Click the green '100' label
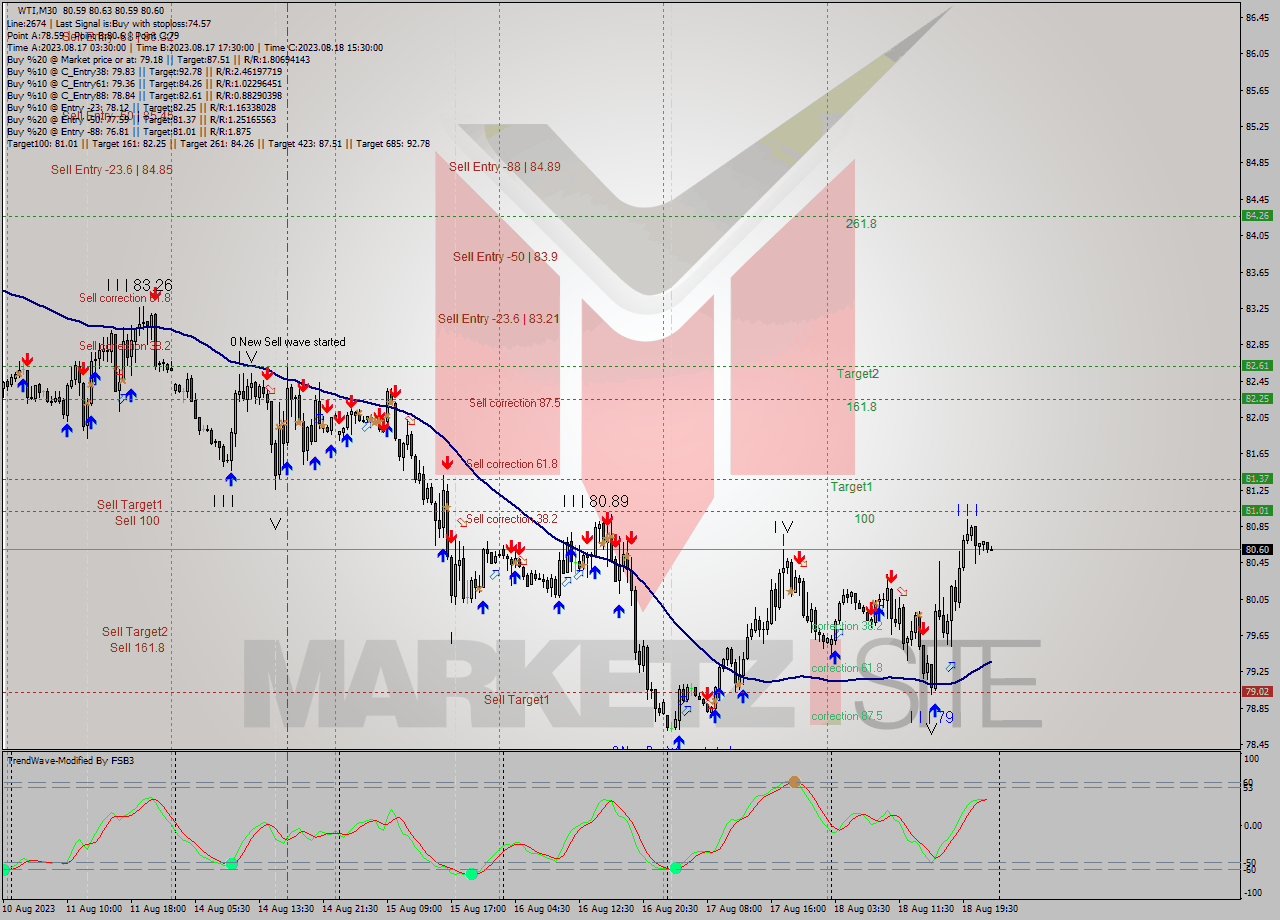 pyautogui.click(x=865, y=519)
